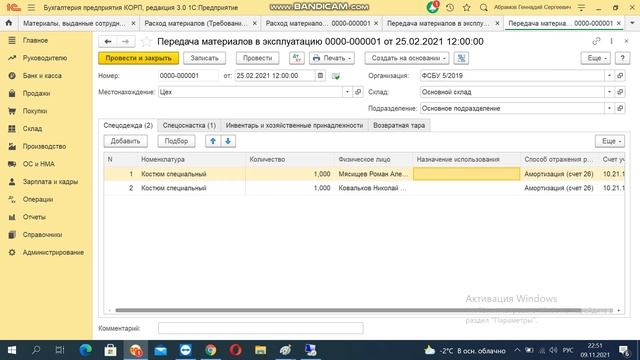This screenshot has height=360, width=640.
Task: Open Расход материалов (Требовани... window tab
Action: 196,23
